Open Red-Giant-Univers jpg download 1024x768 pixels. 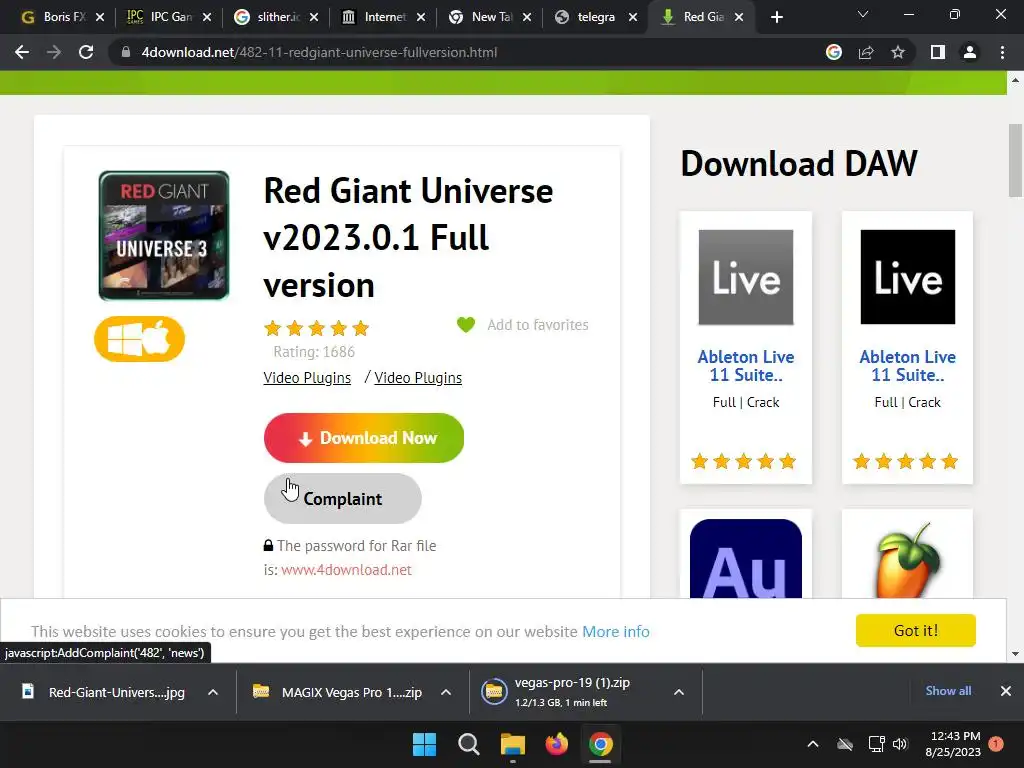click(x=104, y=692)
